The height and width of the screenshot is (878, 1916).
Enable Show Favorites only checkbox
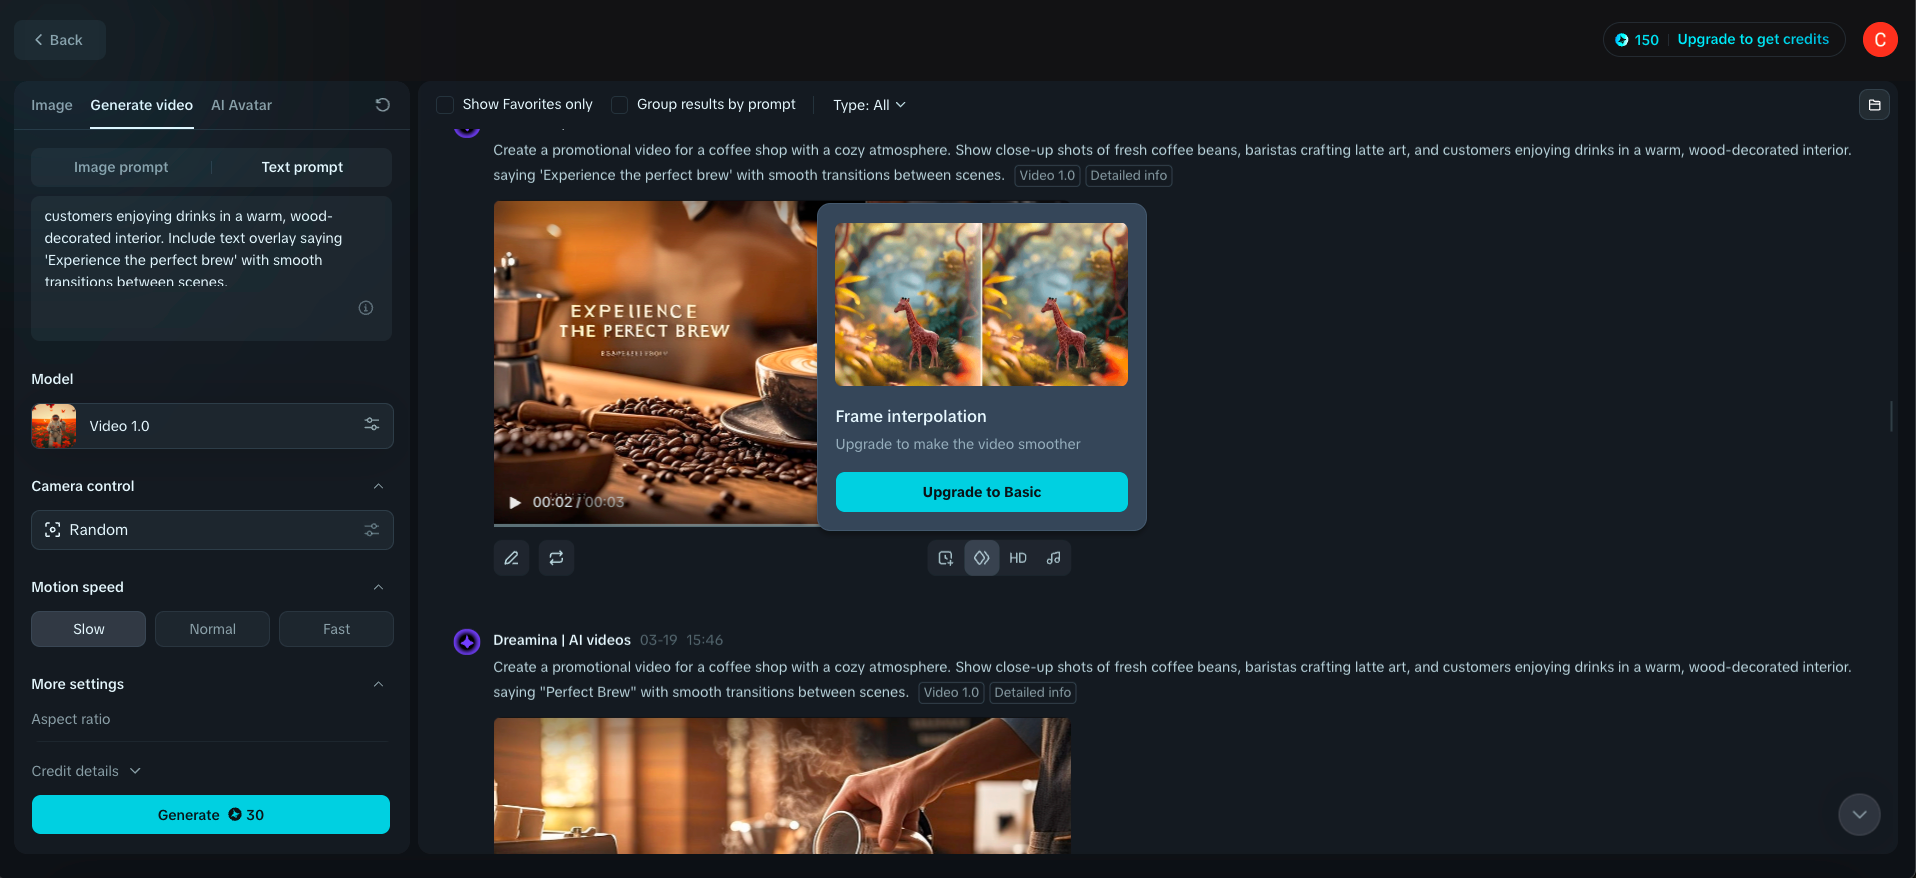(x=445, y=105)
